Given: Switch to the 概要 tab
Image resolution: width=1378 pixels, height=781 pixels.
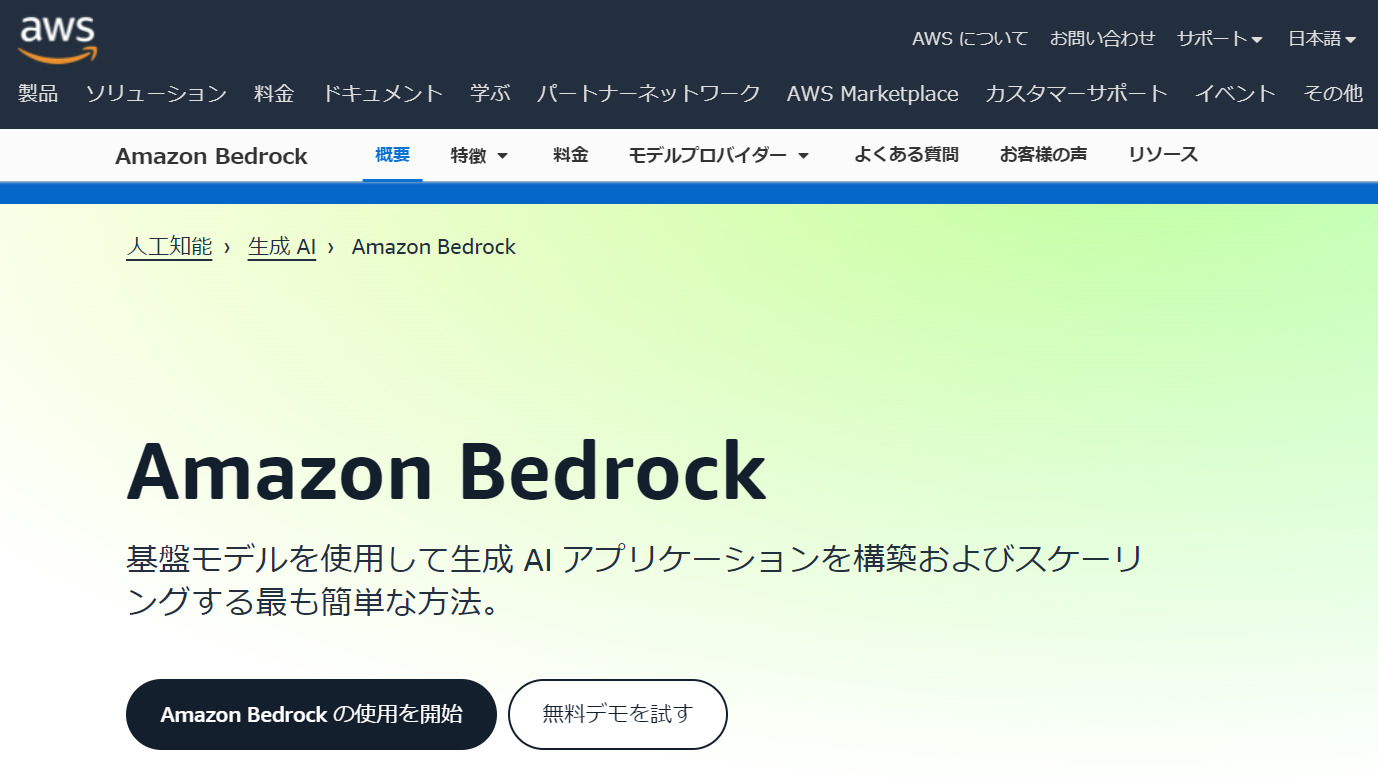Looking at the screenshot, I should [x=392, y=155].
